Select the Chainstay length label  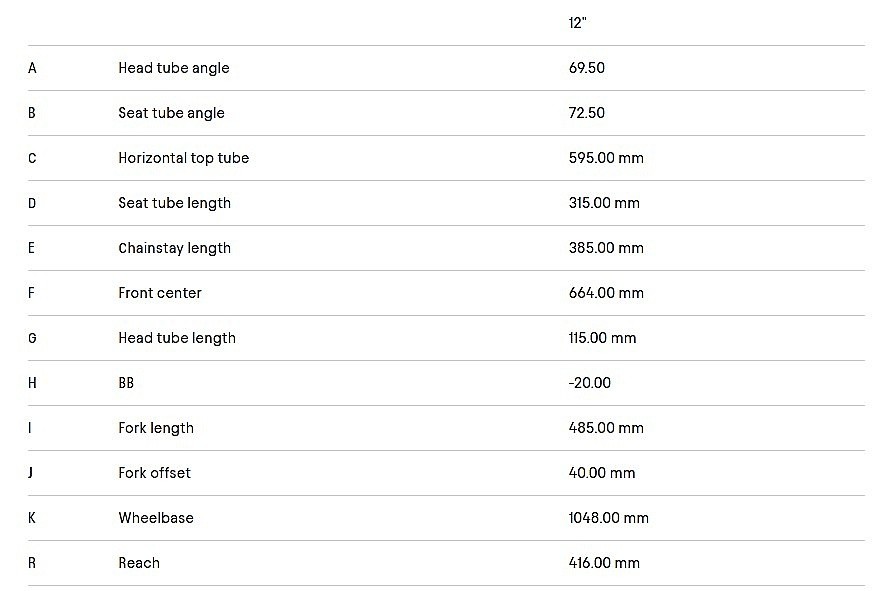pos(174,248)
